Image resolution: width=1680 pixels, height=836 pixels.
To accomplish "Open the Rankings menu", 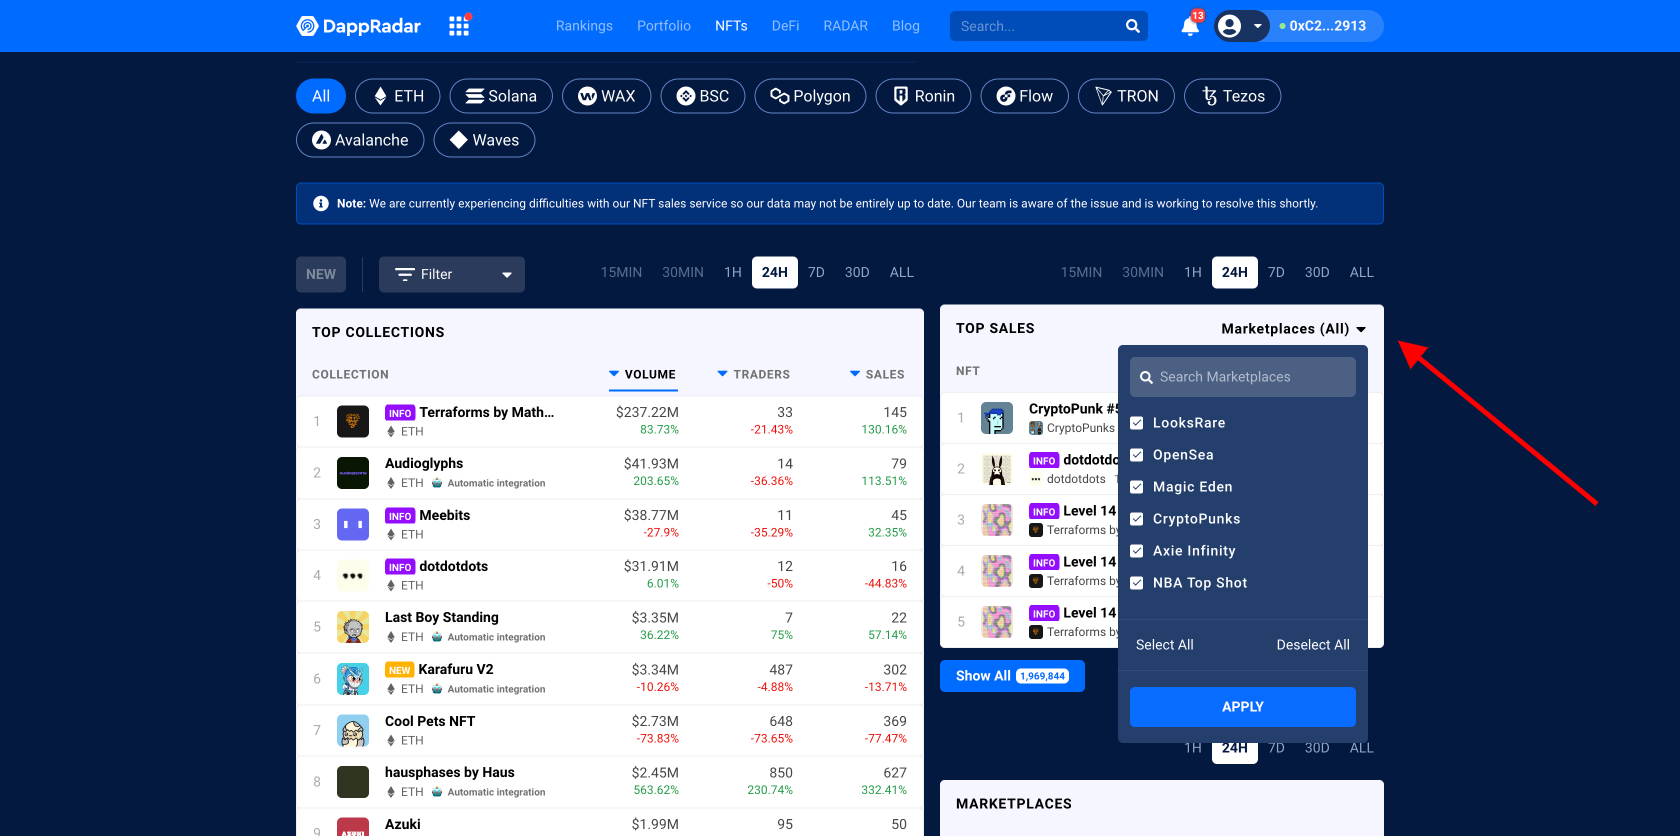I will [x=584, y=26].
